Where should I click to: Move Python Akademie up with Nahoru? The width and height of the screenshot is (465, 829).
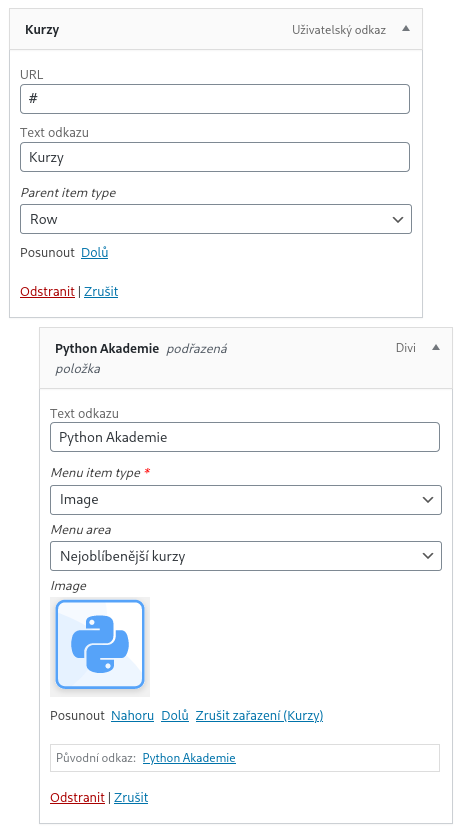pyautogui.click(x=132, y=715)
